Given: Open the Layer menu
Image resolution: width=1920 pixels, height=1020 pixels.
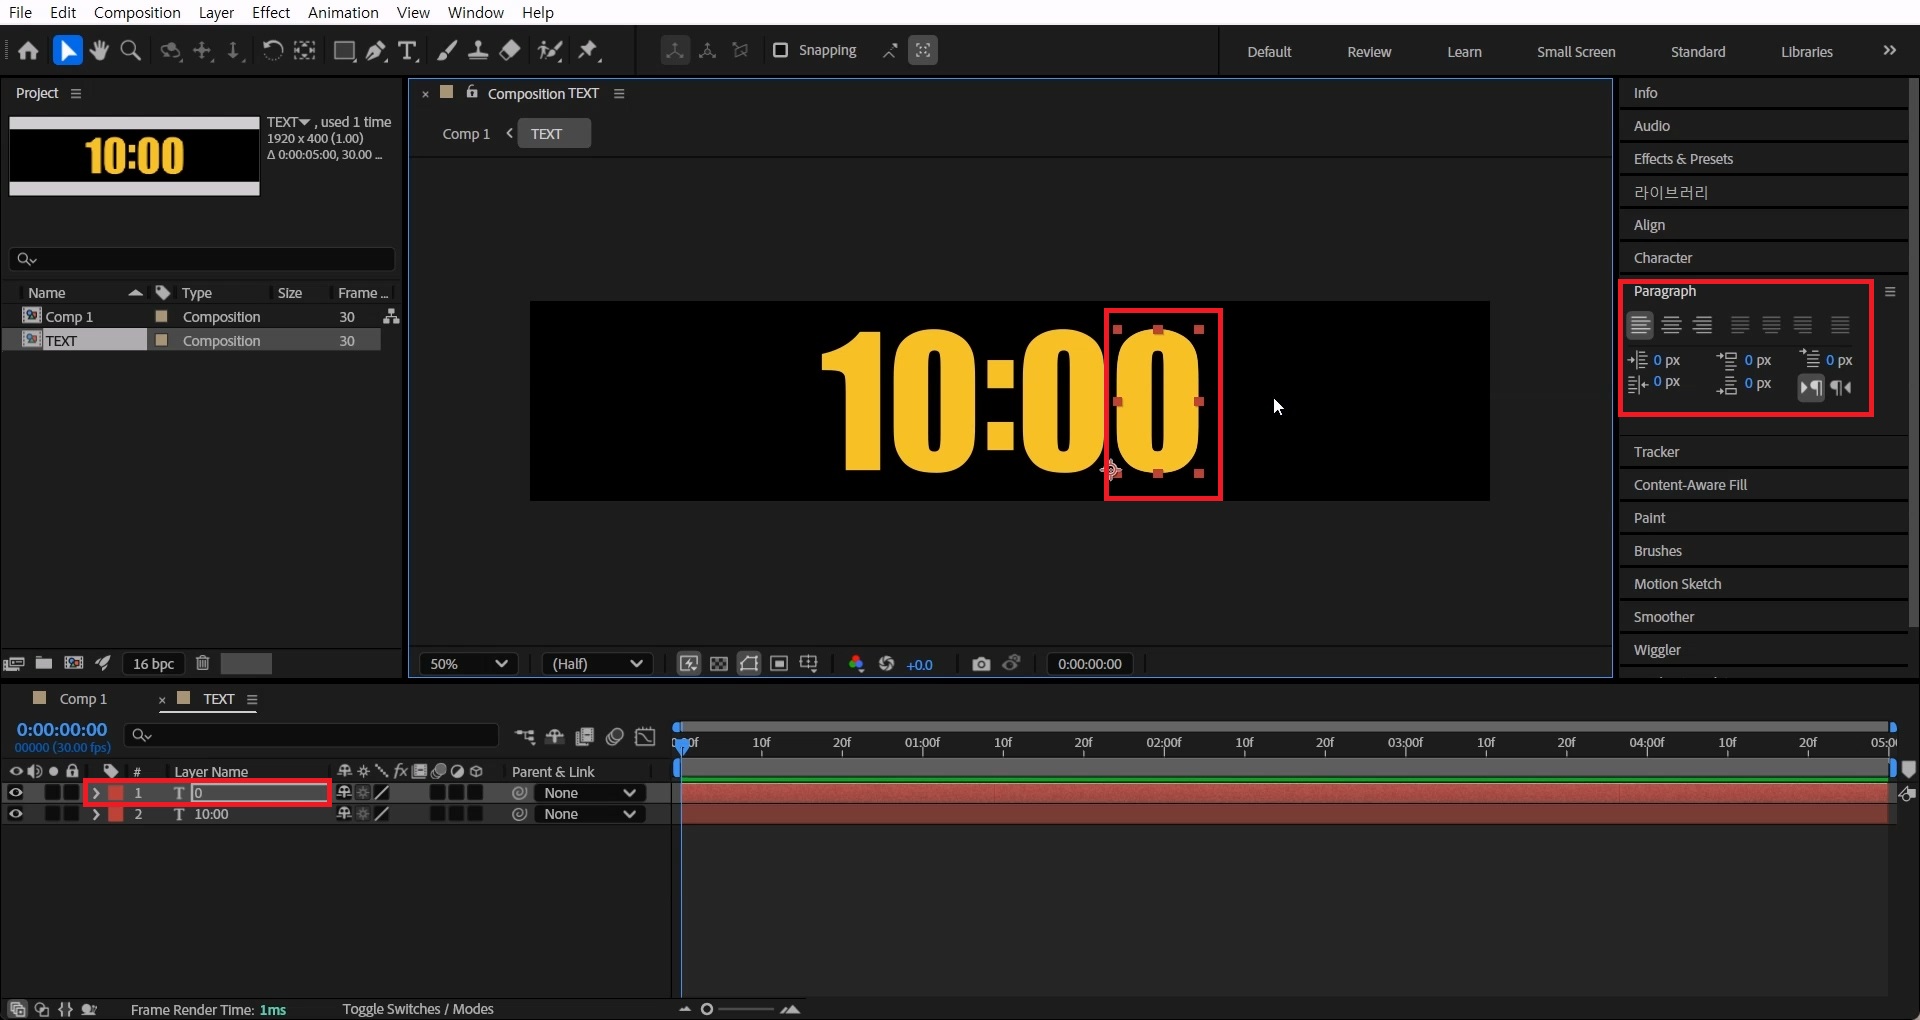Looking at the screenshot, I should (x=216, y=12).
